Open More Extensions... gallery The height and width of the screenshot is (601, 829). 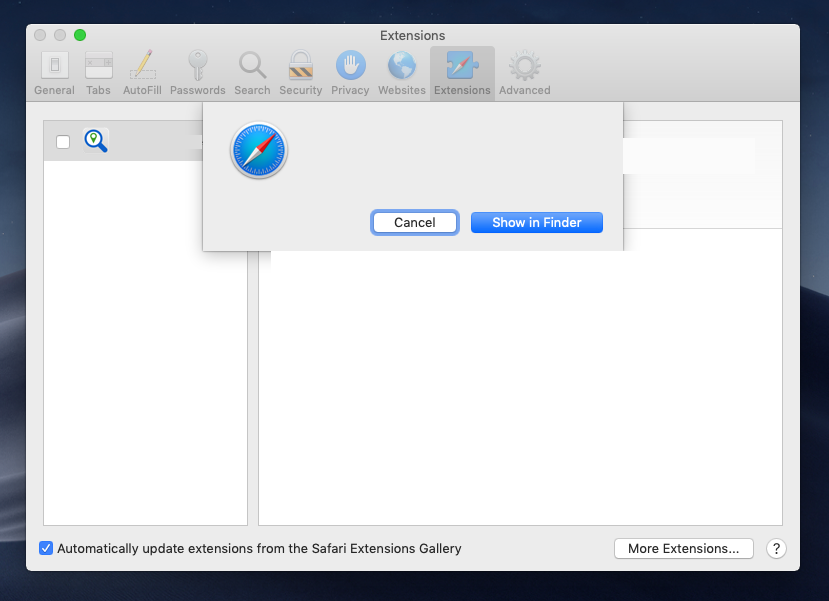(x=683, y=548)
